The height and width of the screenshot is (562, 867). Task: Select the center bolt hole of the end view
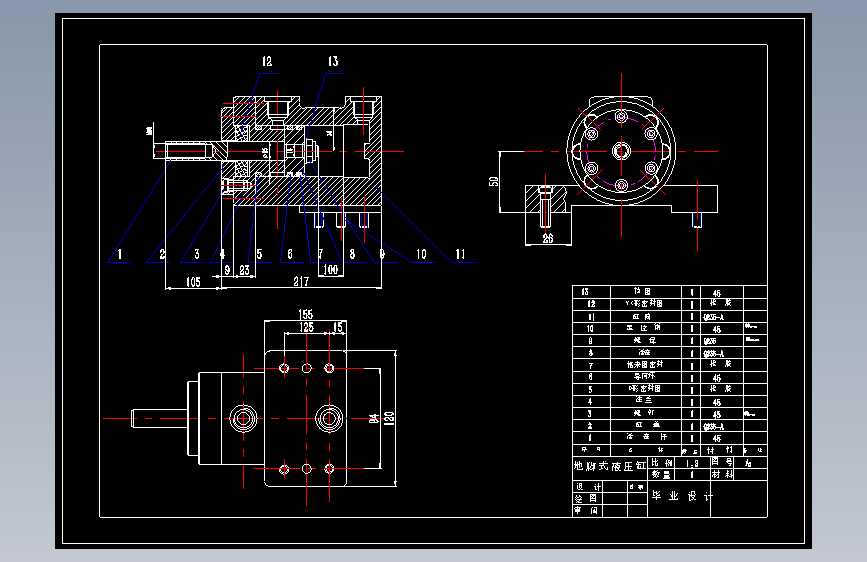[x=621, y=151]
